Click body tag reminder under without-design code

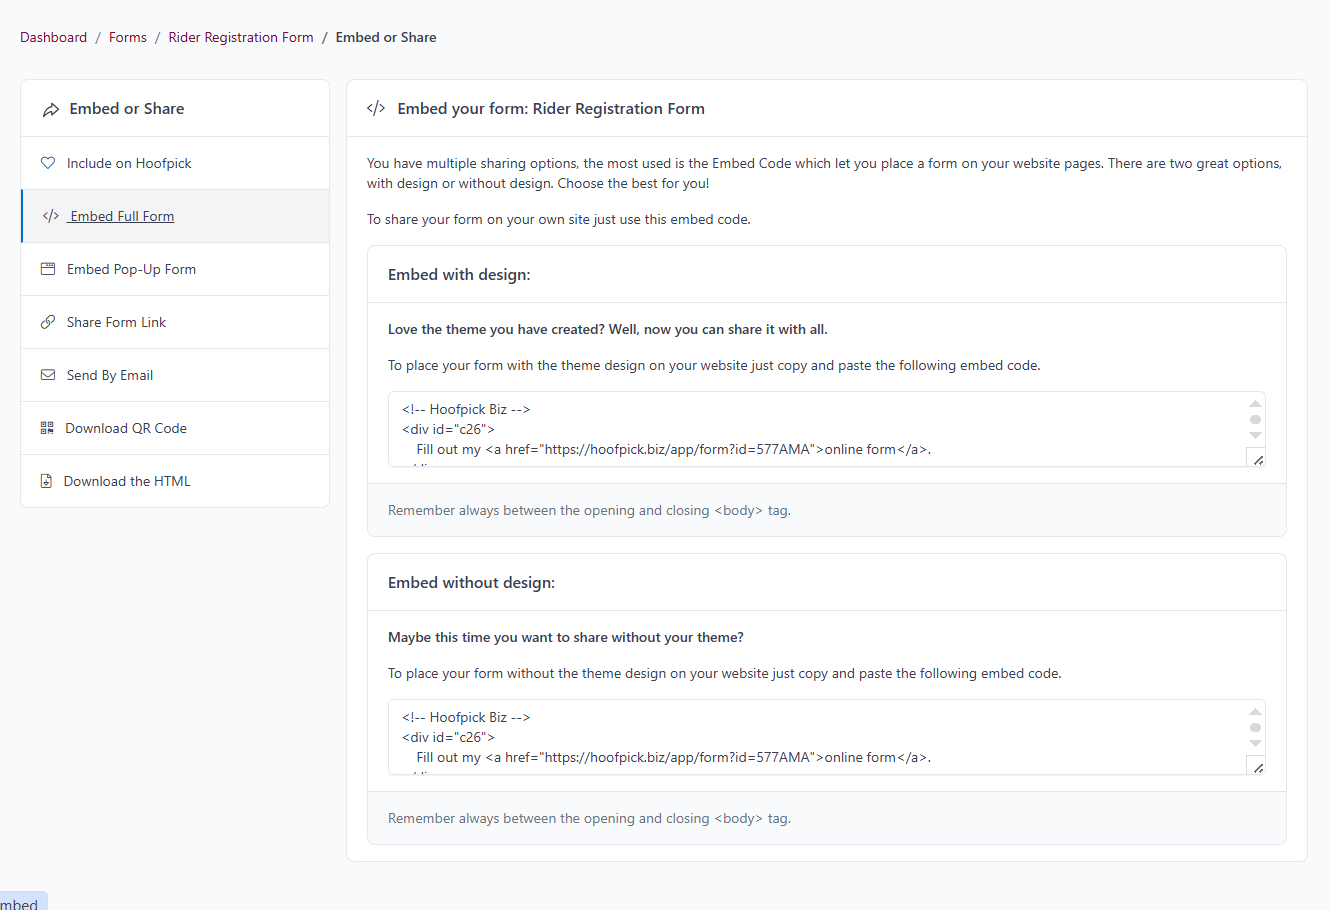[589, 818]
